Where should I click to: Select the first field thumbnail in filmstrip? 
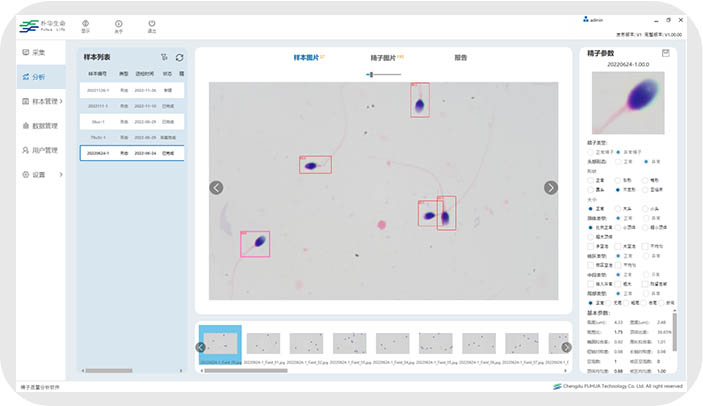(x=220, y=344)
